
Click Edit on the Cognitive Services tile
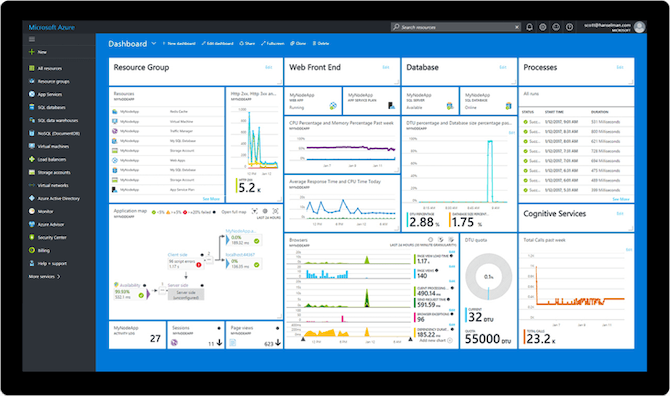[620, 213]
